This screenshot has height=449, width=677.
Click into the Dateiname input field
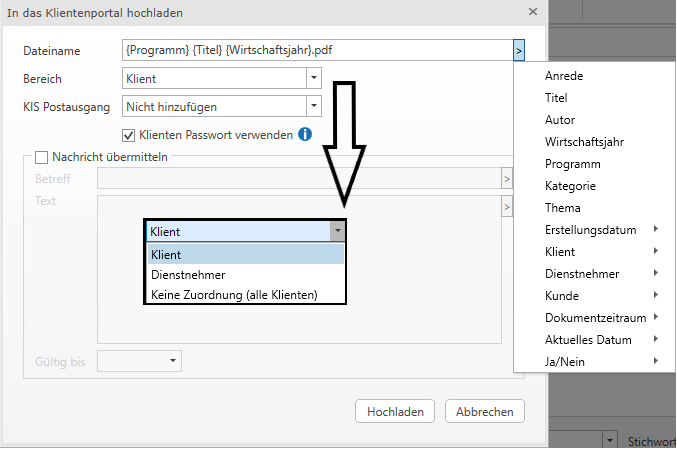coord(315,50)
